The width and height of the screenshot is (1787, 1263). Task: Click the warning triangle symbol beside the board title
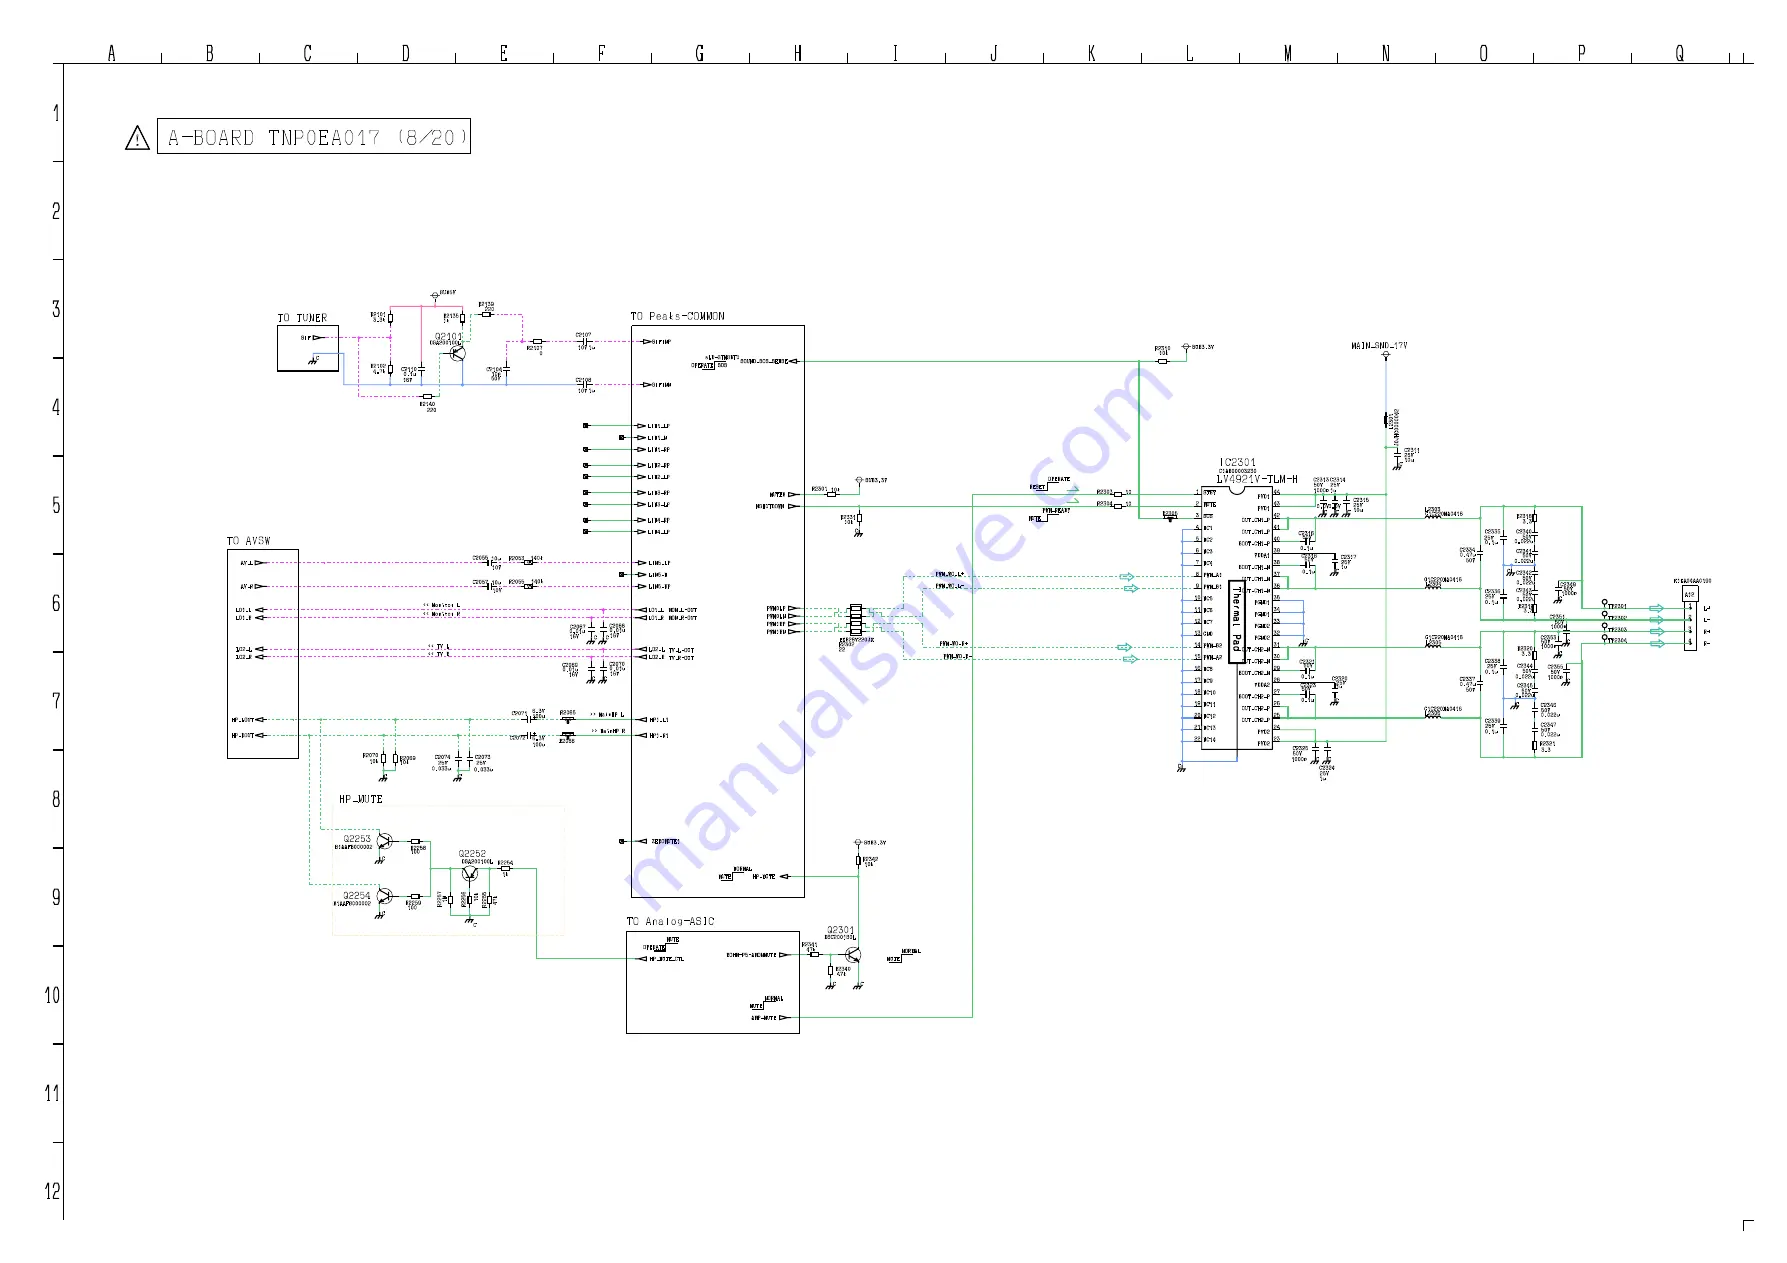click(137, 138)
